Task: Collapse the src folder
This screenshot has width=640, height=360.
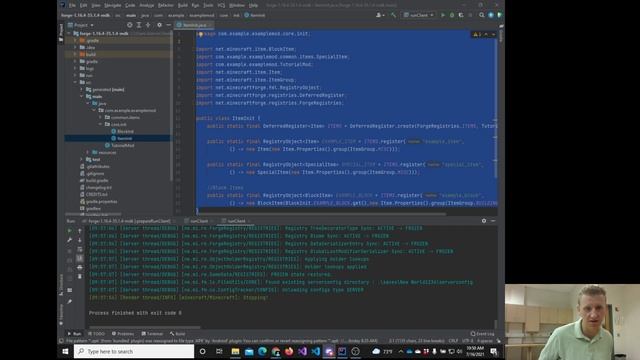Action: coord(75,82)
